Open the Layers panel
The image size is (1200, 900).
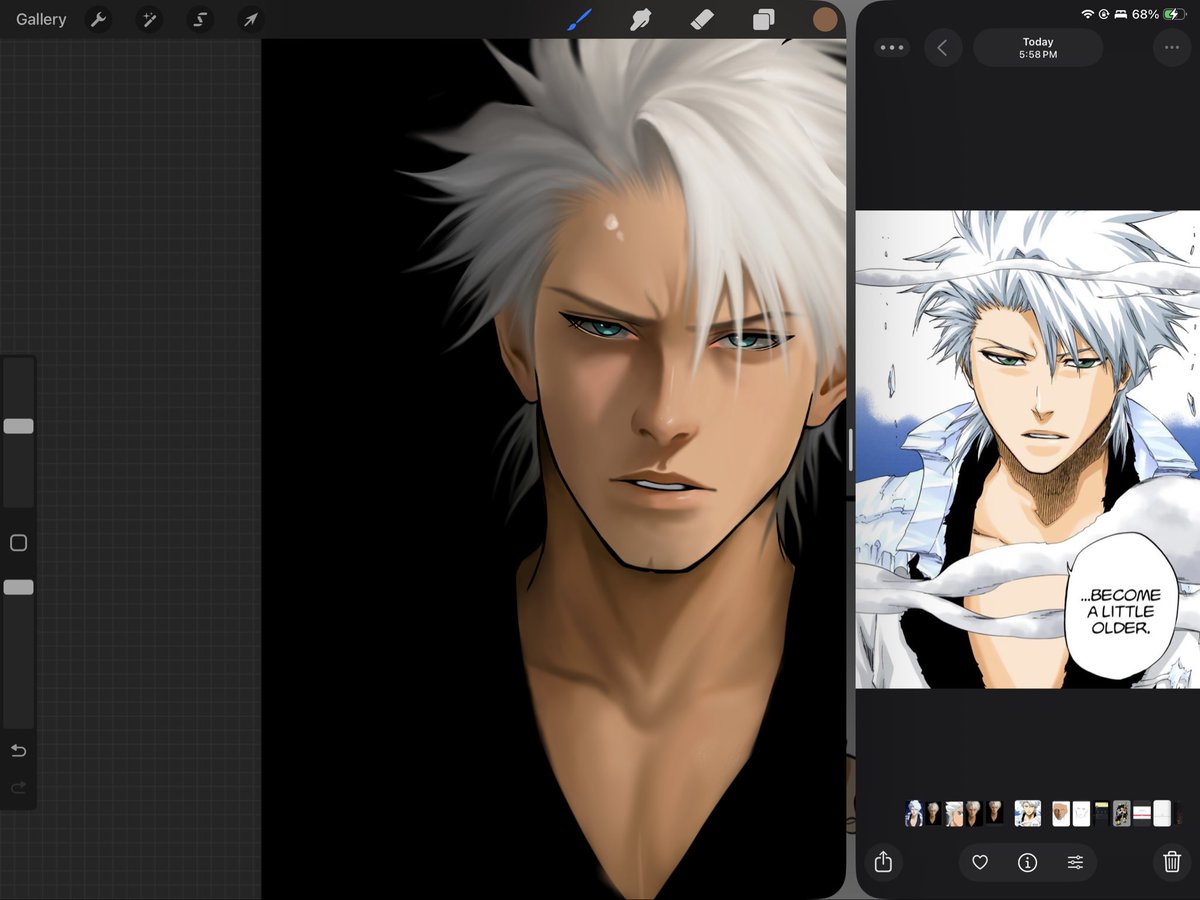763,19
